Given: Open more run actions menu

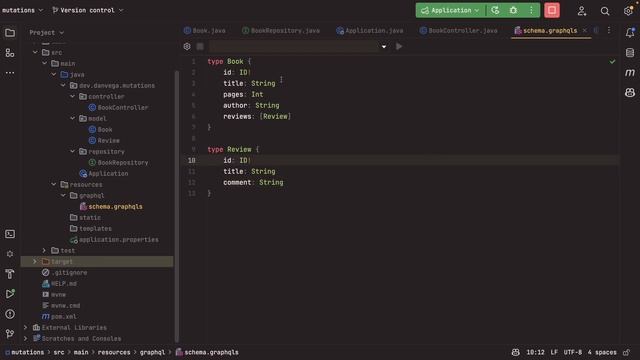Looking at the screenshot, I should (x=531, y=10).
